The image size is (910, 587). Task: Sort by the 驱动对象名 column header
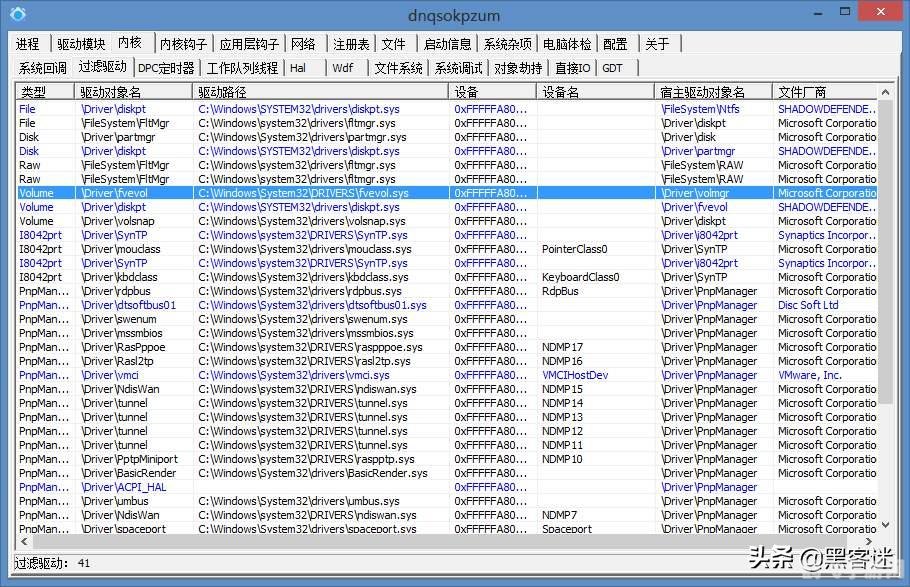coord(133,92)
